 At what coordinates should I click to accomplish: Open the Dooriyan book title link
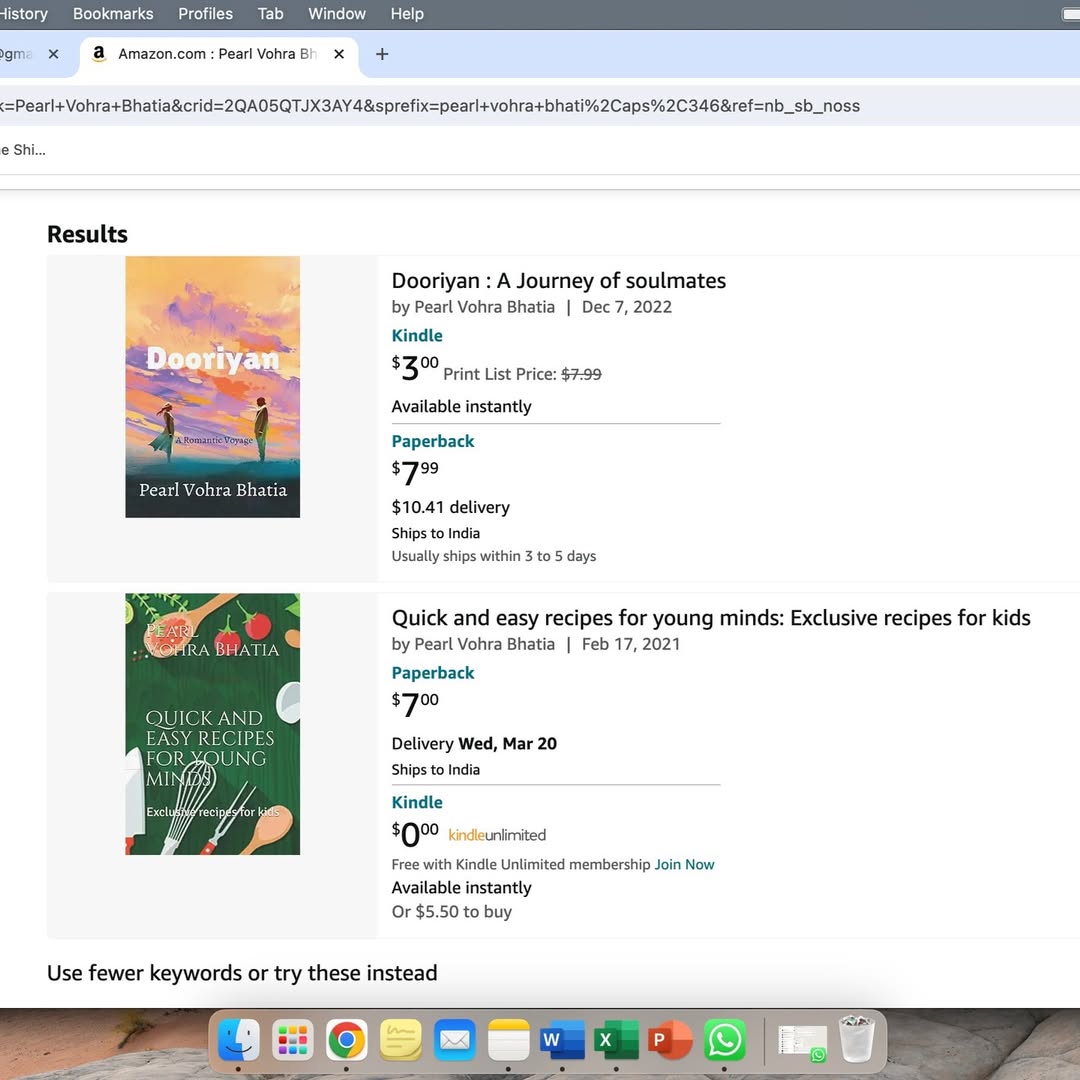click(558, 281)
